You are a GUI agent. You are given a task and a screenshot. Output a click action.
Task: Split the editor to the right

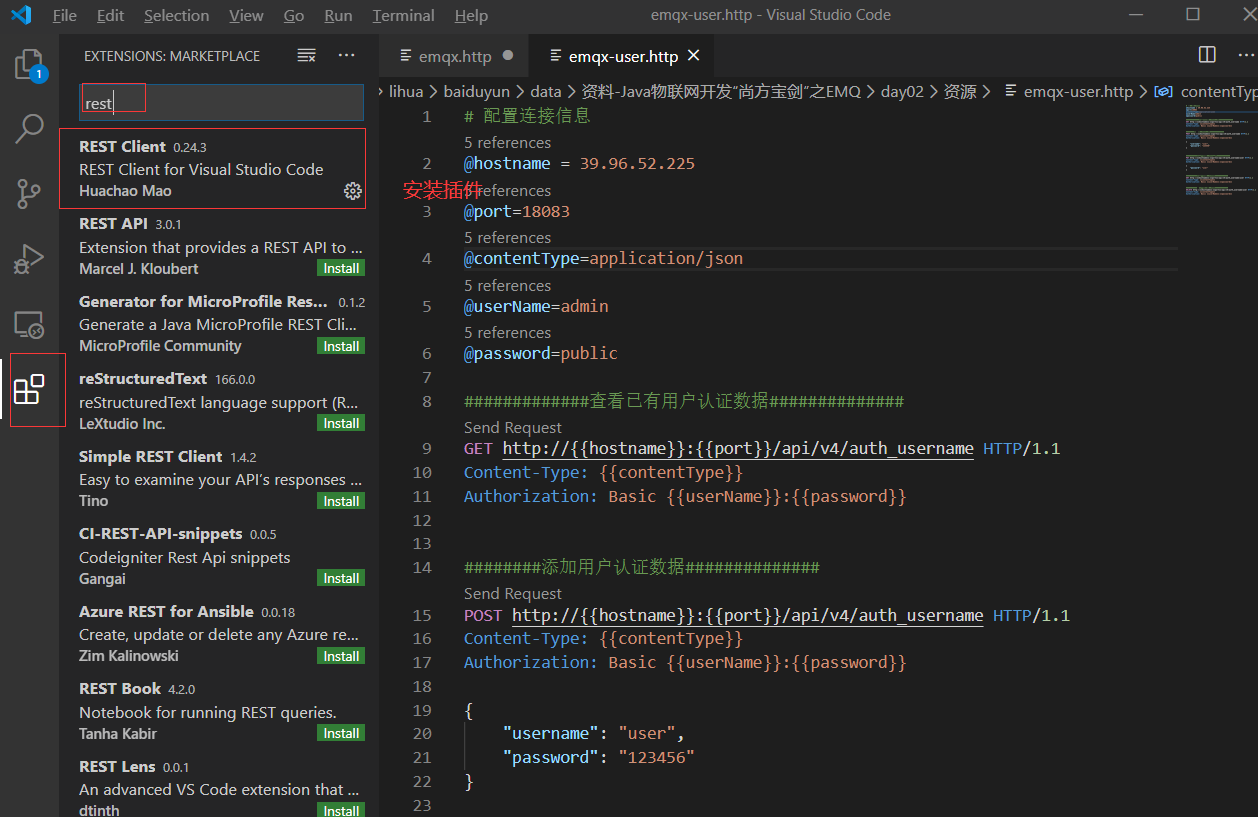point(1207,55)
